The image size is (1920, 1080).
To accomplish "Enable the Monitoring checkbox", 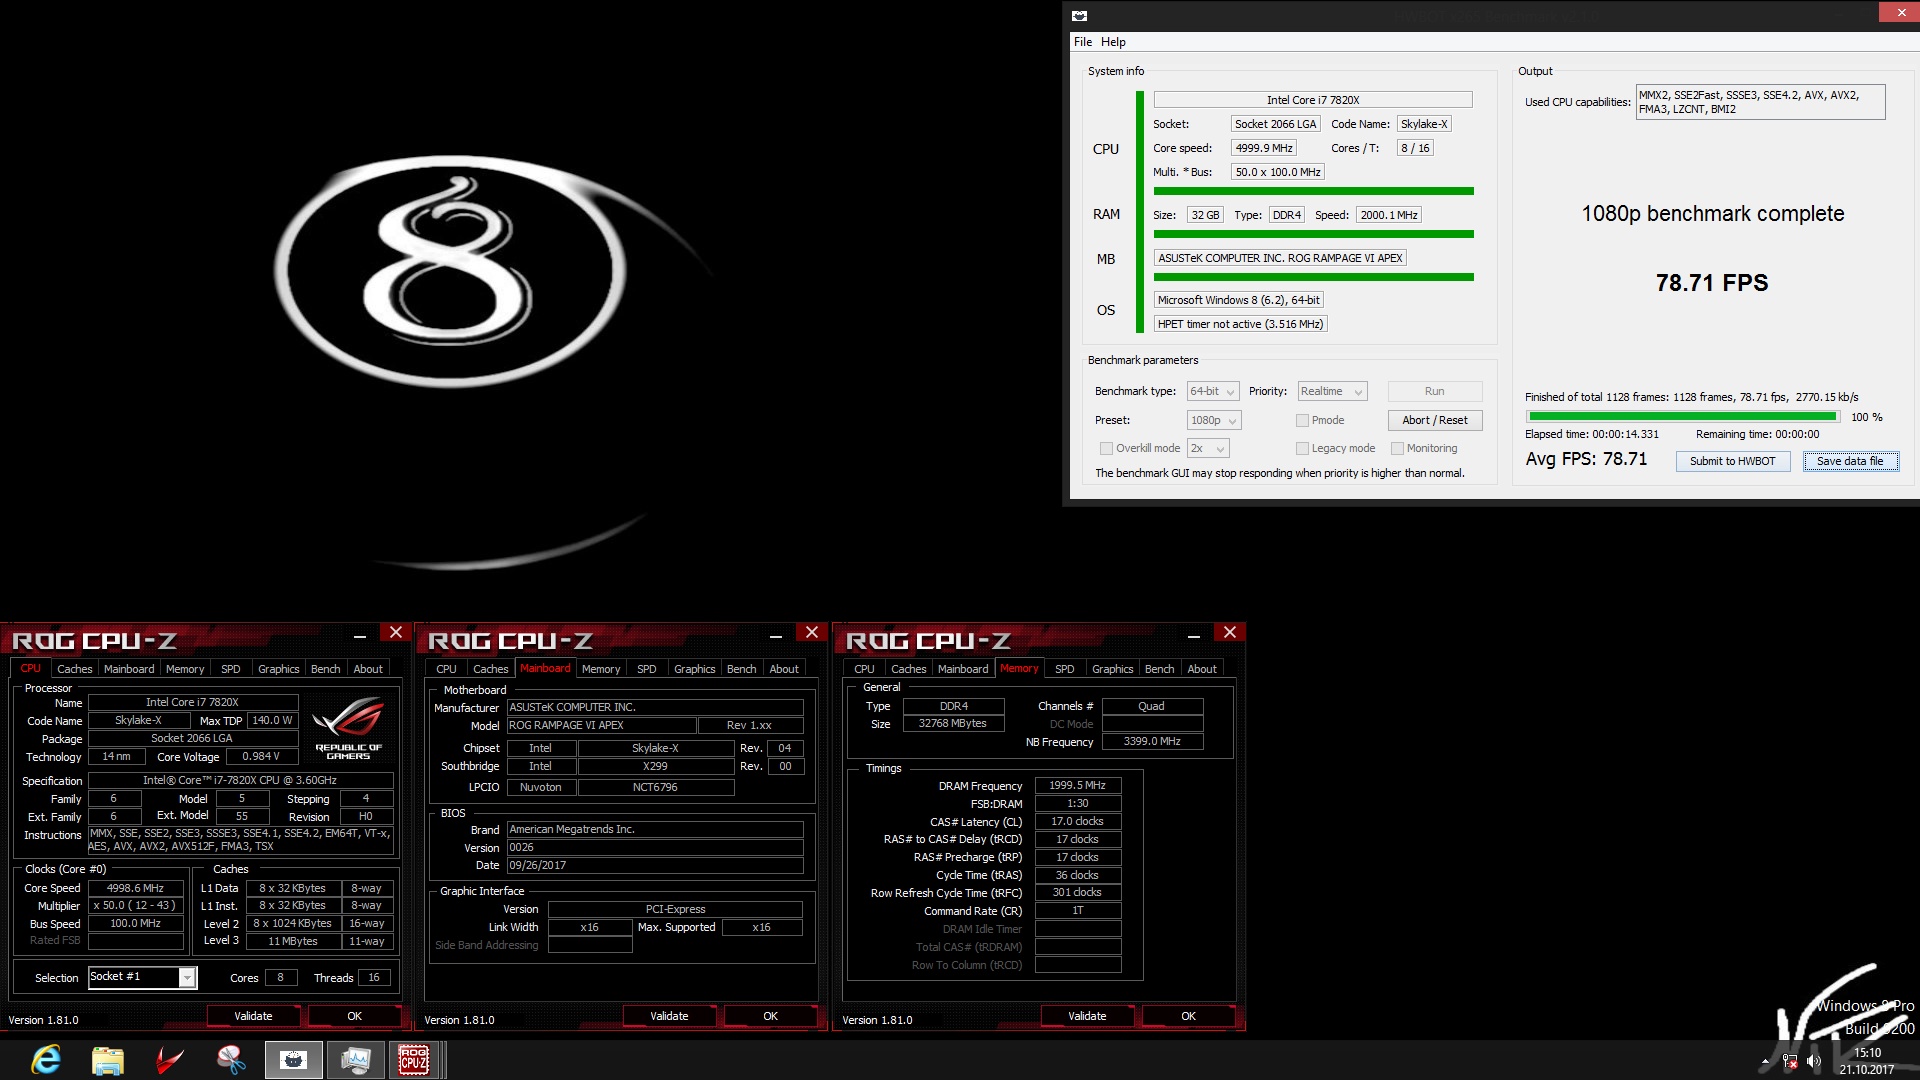I will point(1397,448).
